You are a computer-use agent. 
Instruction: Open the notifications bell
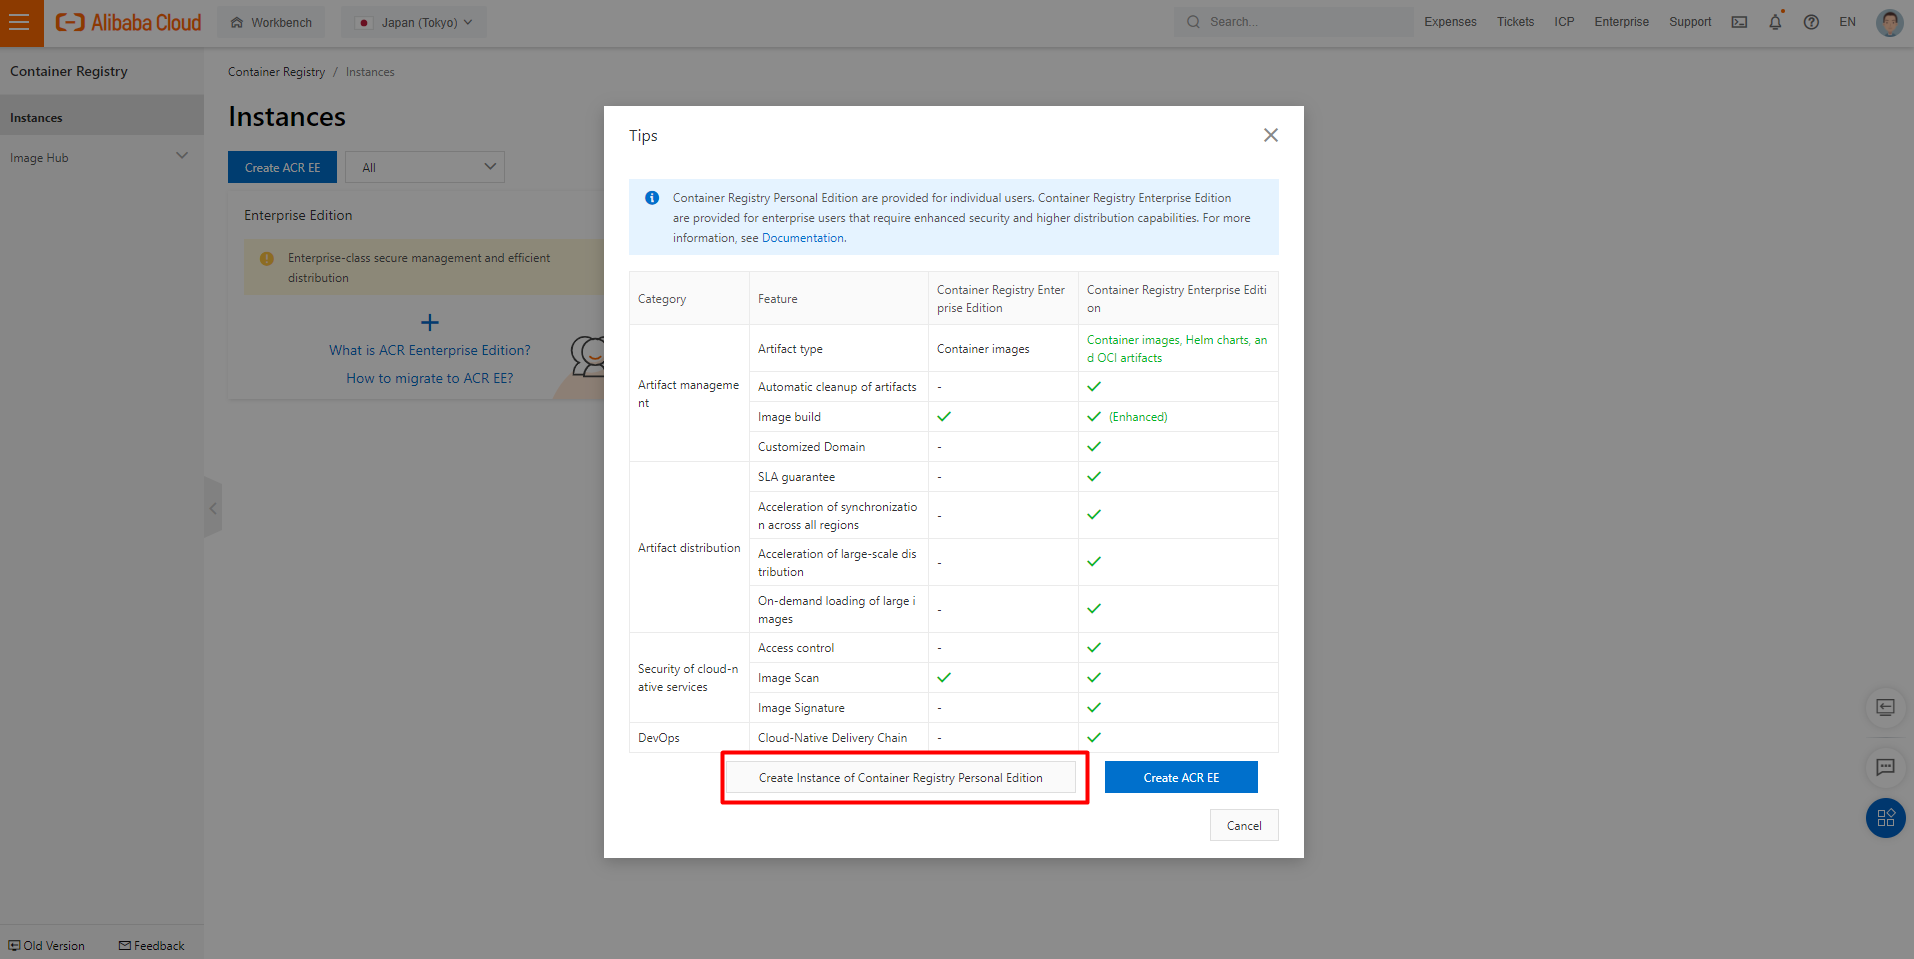coord(1775,22)
